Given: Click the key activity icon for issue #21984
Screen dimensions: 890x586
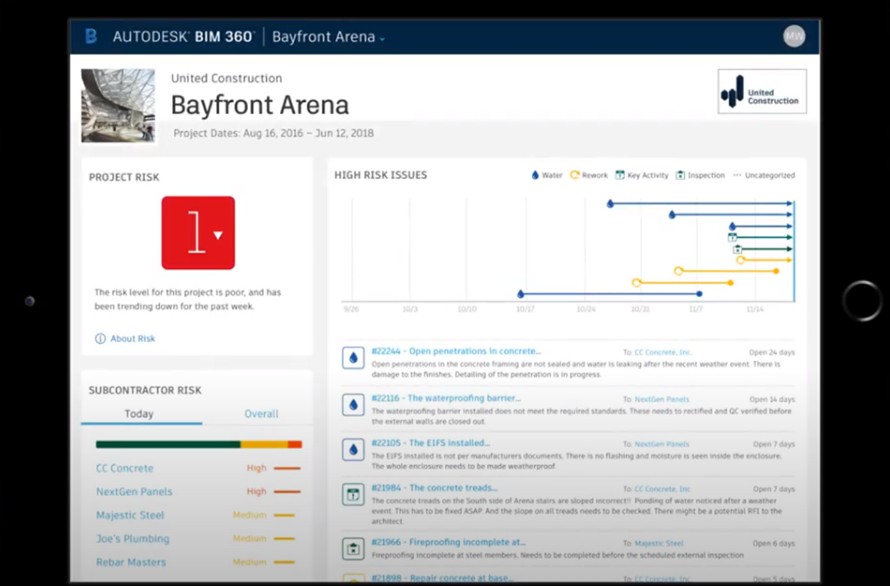Looking at the screenshot, I should (x=353, y=495).
